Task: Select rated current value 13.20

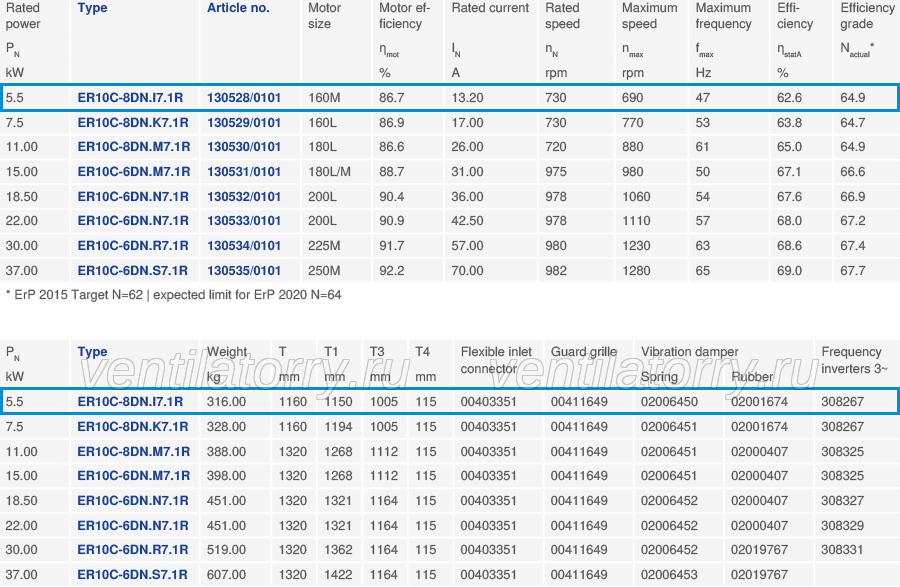Action: 467,98
